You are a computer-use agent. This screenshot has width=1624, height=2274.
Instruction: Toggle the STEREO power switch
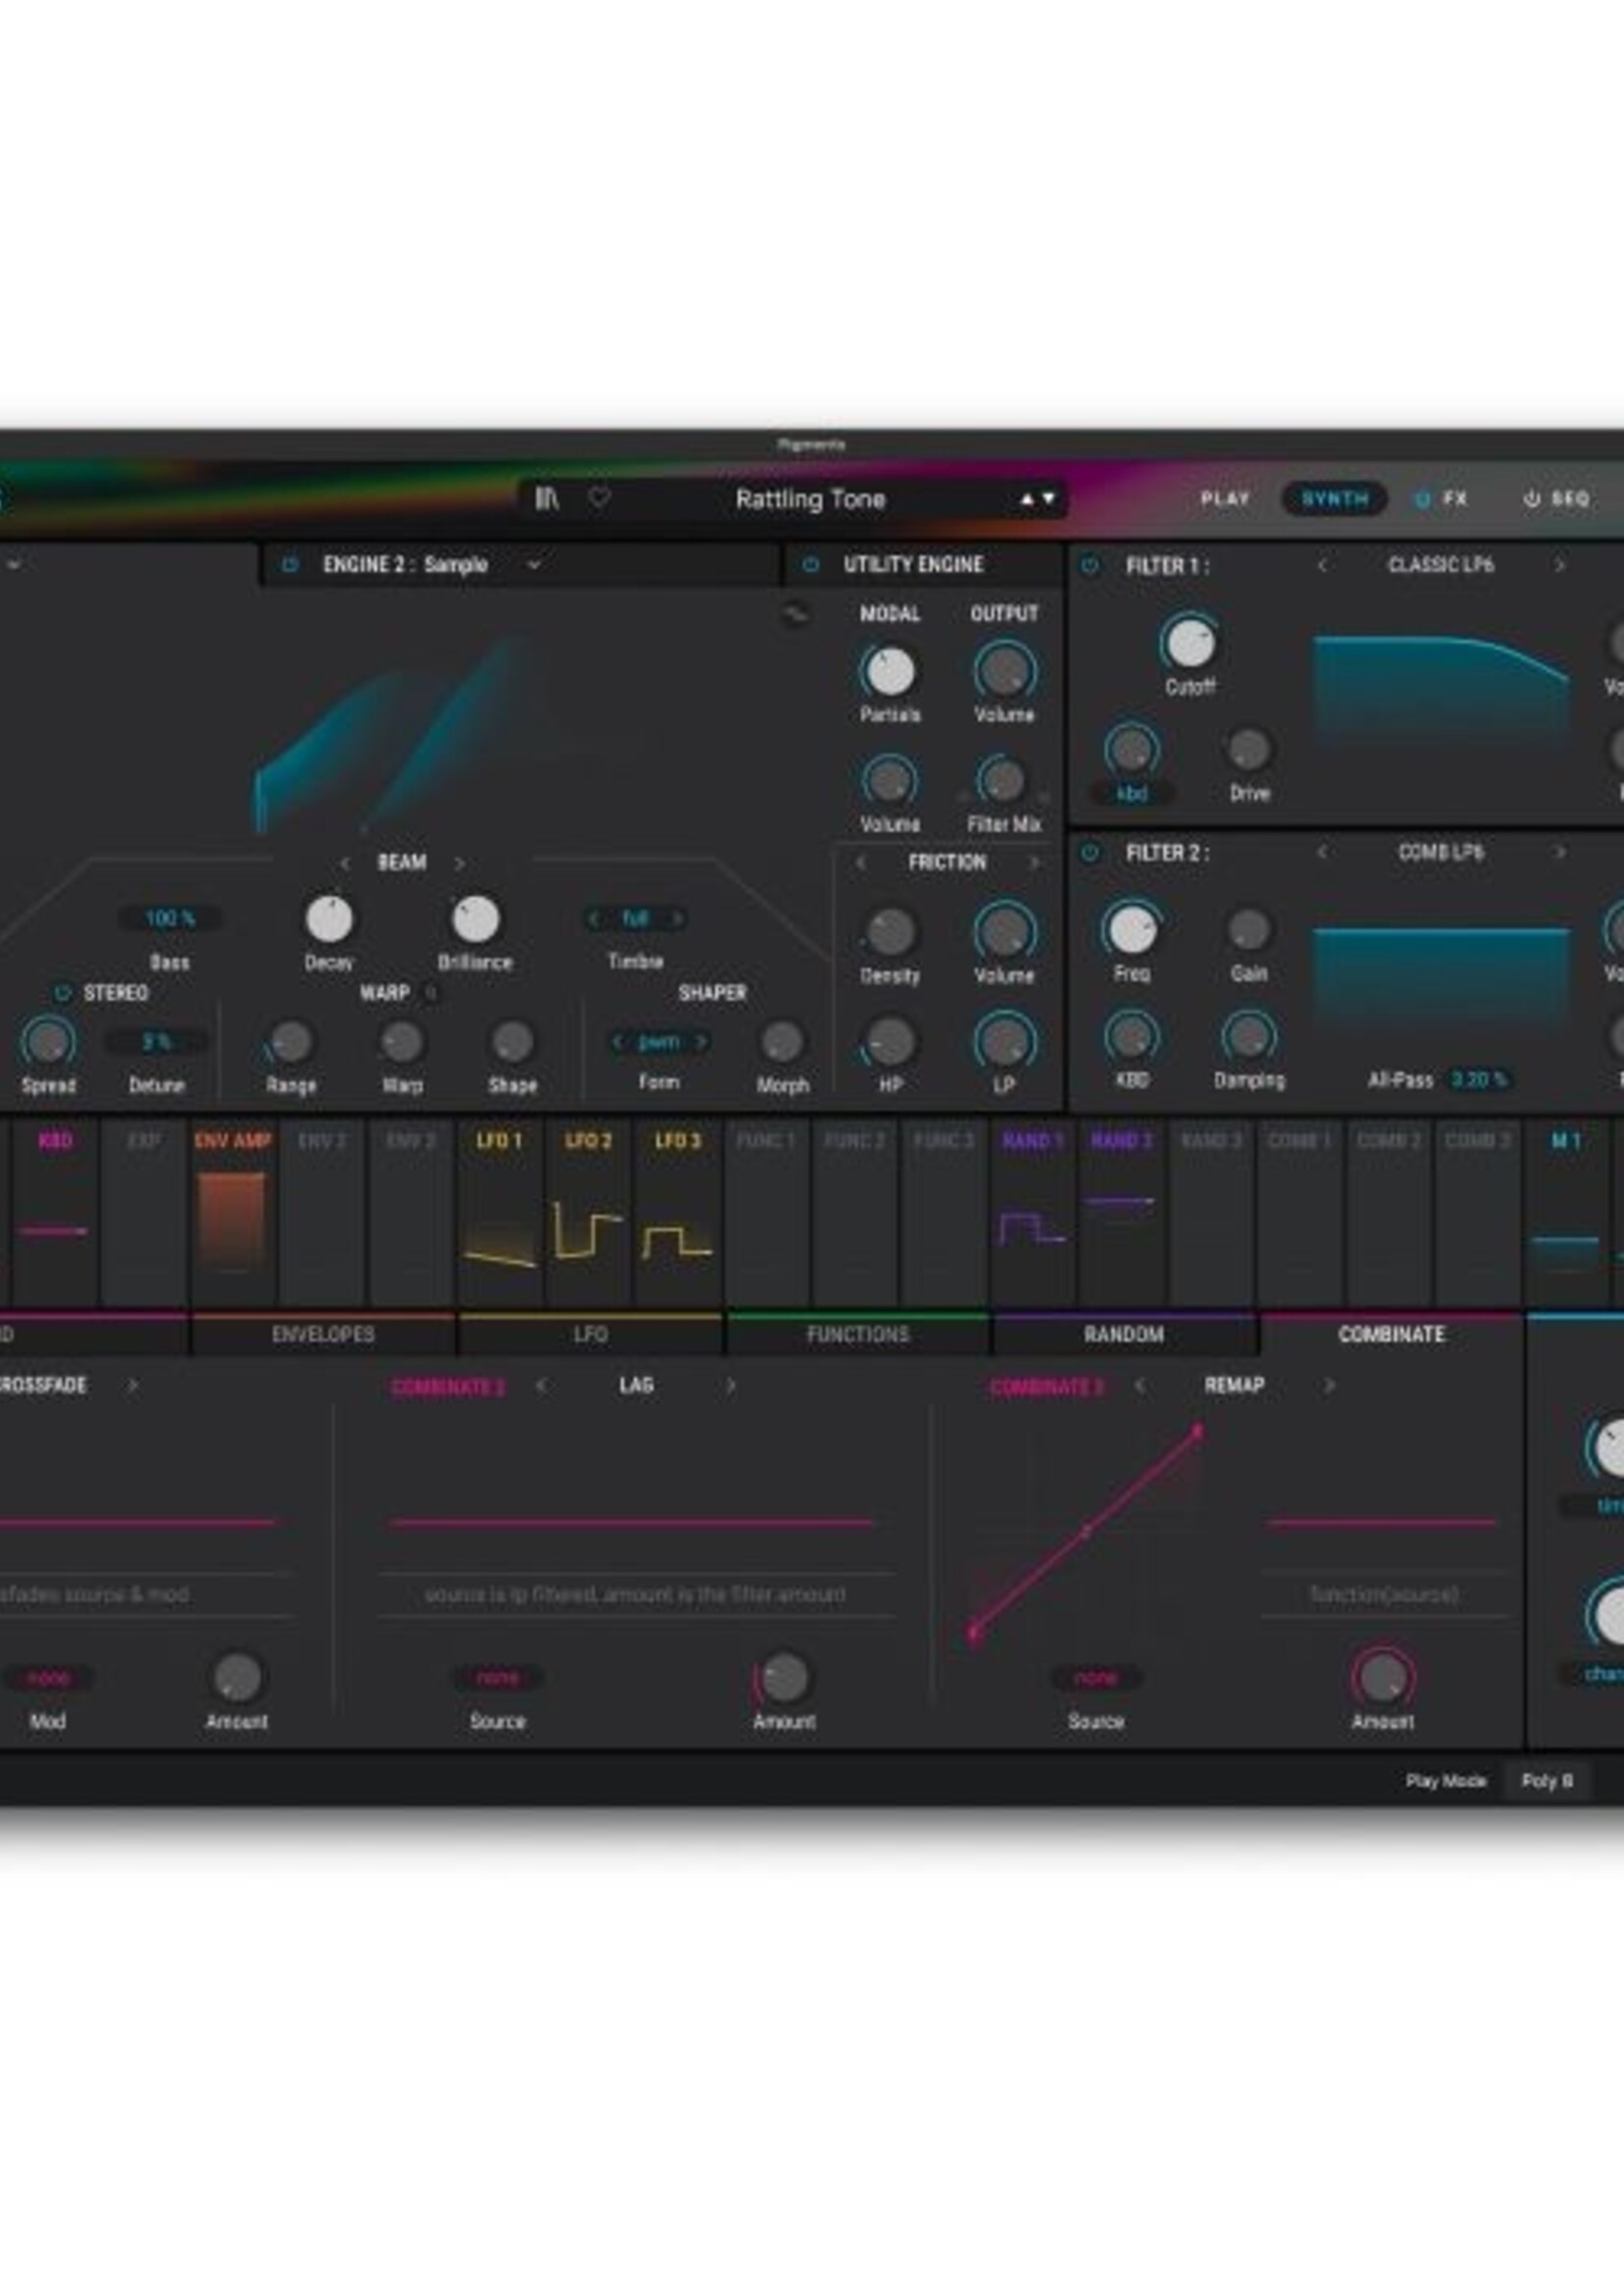[x=62, y=993]
